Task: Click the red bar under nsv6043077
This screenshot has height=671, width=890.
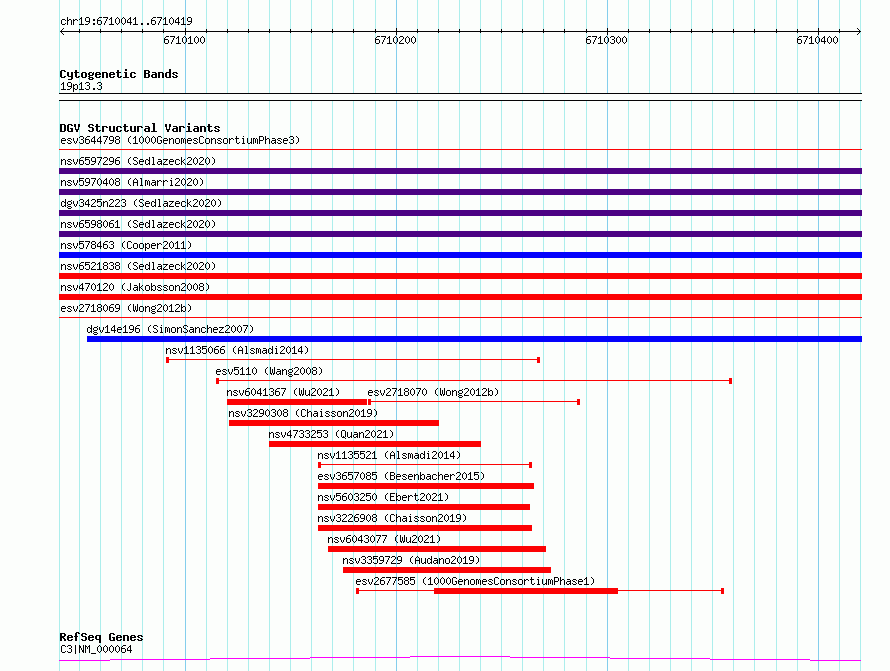Action: 436,549
